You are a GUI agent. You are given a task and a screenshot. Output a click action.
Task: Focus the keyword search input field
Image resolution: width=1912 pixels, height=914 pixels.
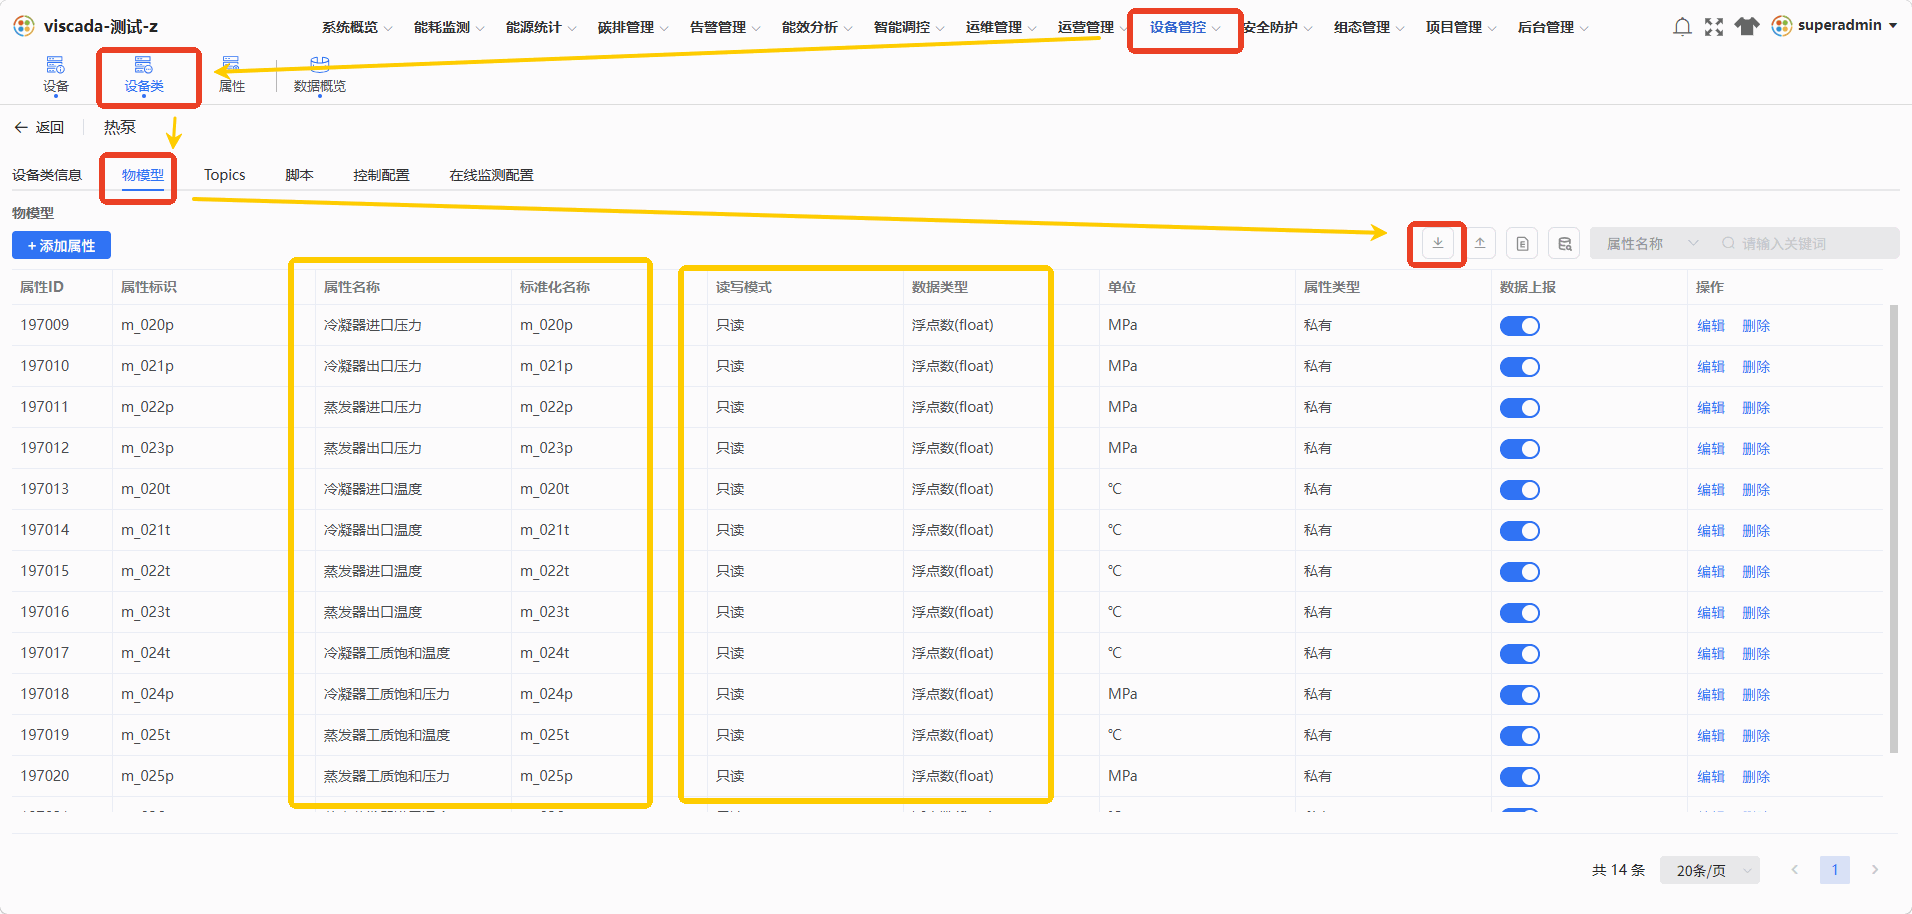[1805, 243]
